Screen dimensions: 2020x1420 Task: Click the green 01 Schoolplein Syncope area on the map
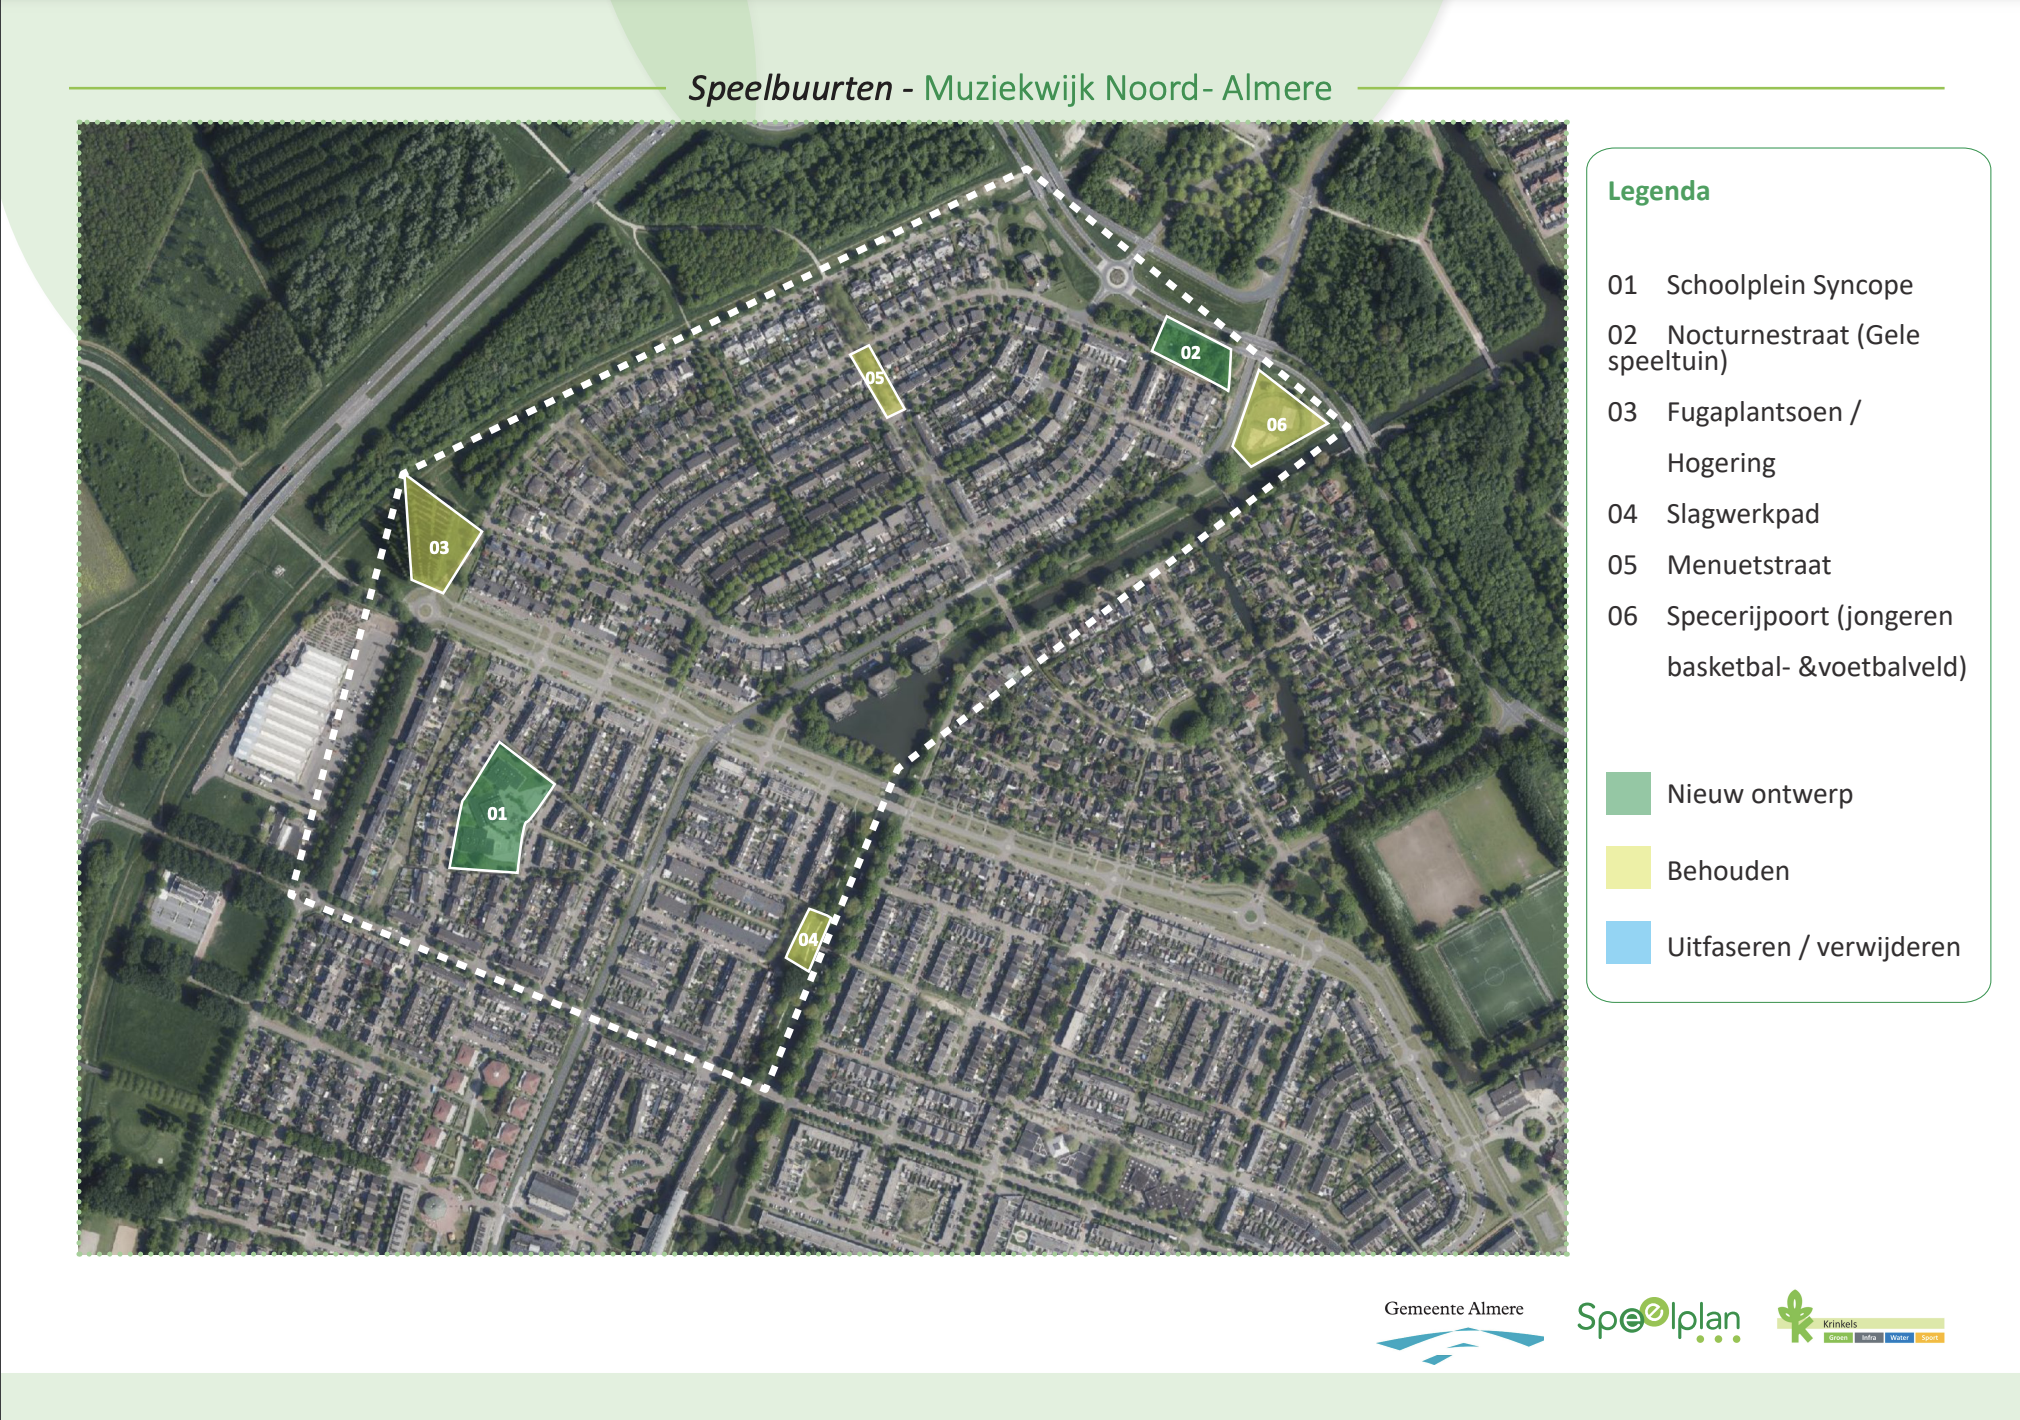pyautogui.click(x=496, y=813)
